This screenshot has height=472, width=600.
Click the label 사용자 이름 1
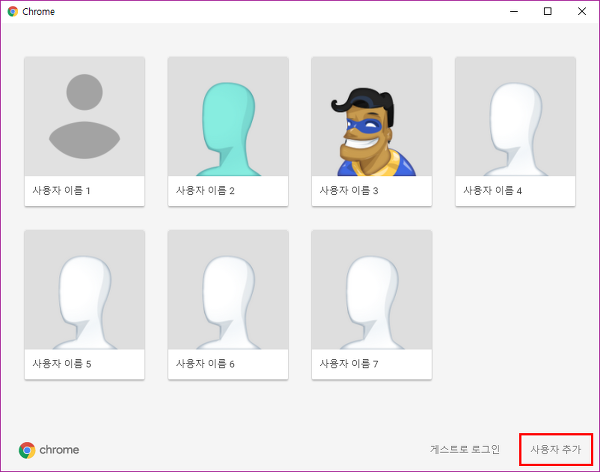click(x=61, y=191)
